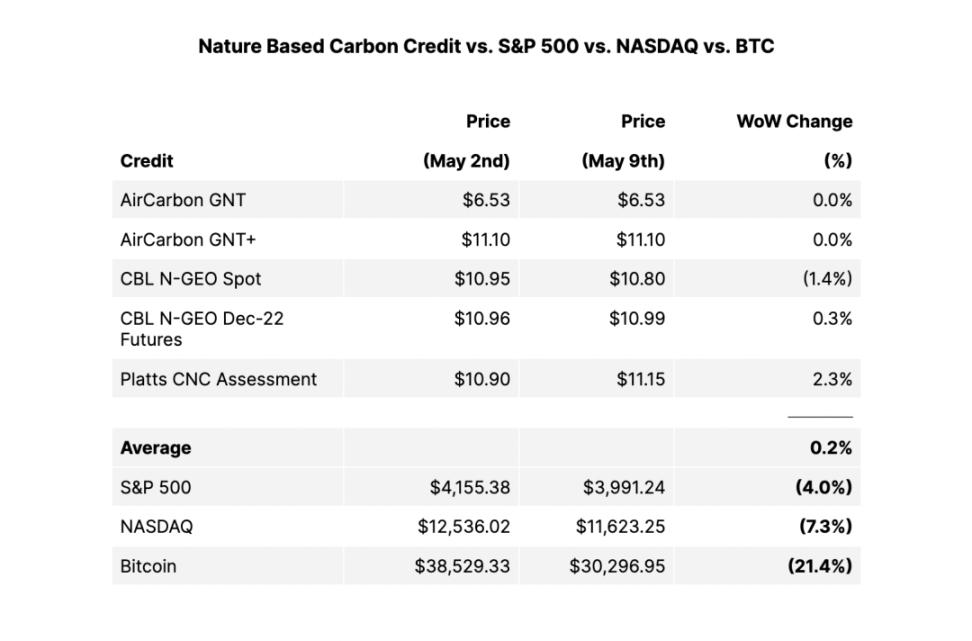The width and height of the screenshot is (972, 641).
Task: Click the Platts CNC Assessment row label
Action: [x=218, y=379]
